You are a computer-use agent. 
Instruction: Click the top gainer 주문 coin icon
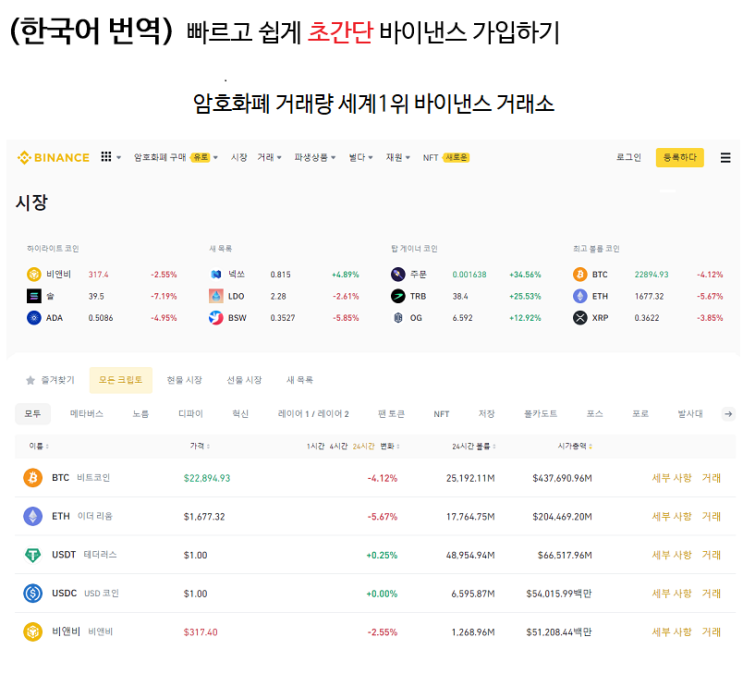(398, 274)
